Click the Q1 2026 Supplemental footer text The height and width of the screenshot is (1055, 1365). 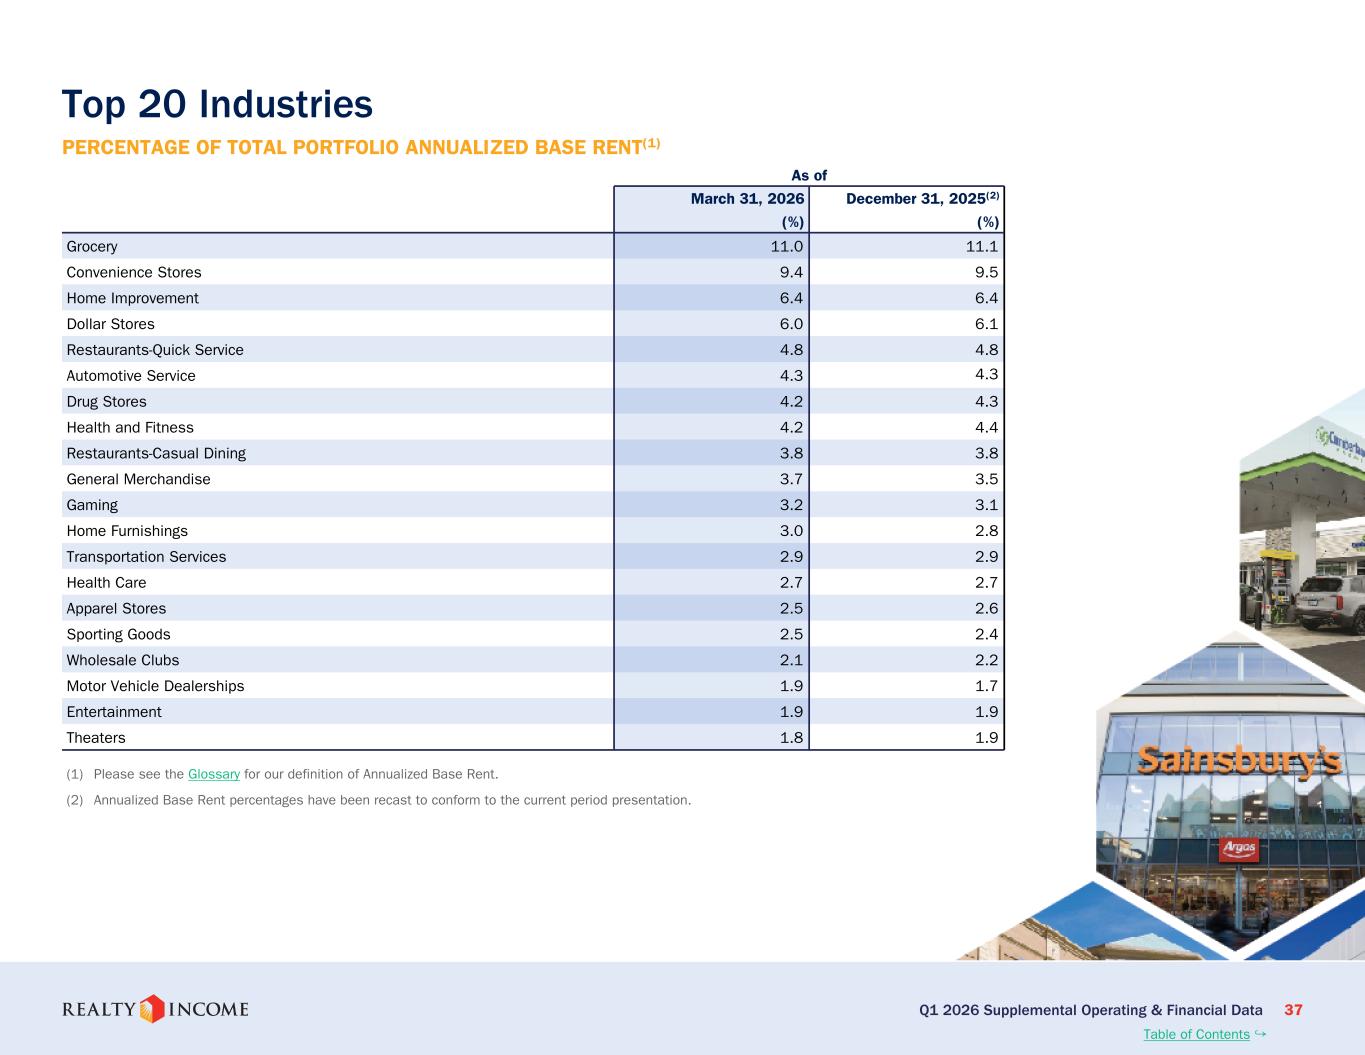pyautogui.click(x=1091, y=1010)
